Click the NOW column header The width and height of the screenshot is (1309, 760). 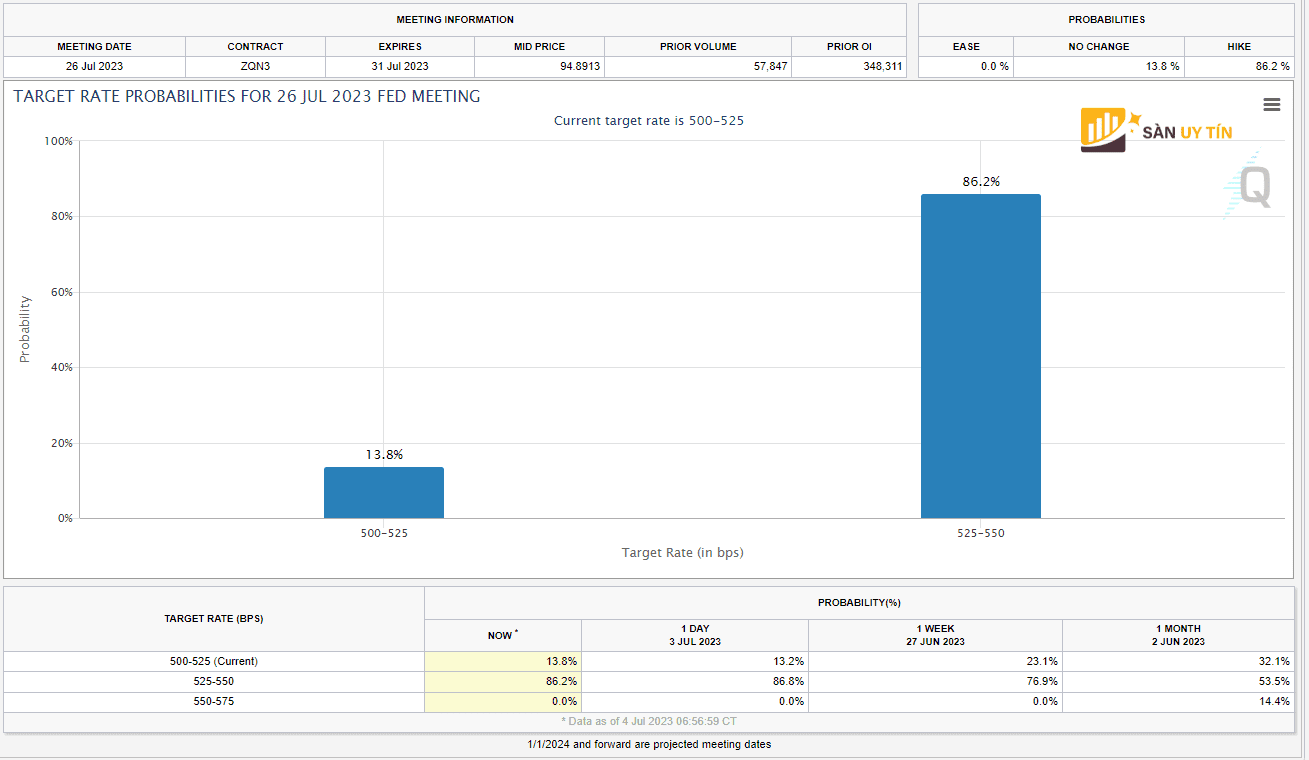click(x=503, y=635)
